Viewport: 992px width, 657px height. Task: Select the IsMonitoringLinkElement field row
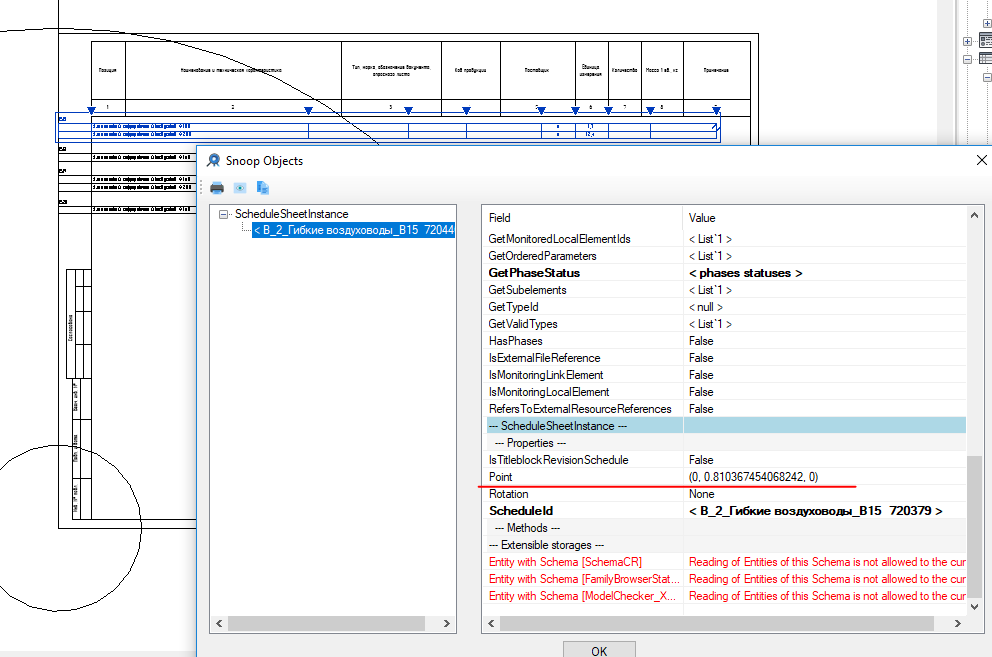pos(726,375)
